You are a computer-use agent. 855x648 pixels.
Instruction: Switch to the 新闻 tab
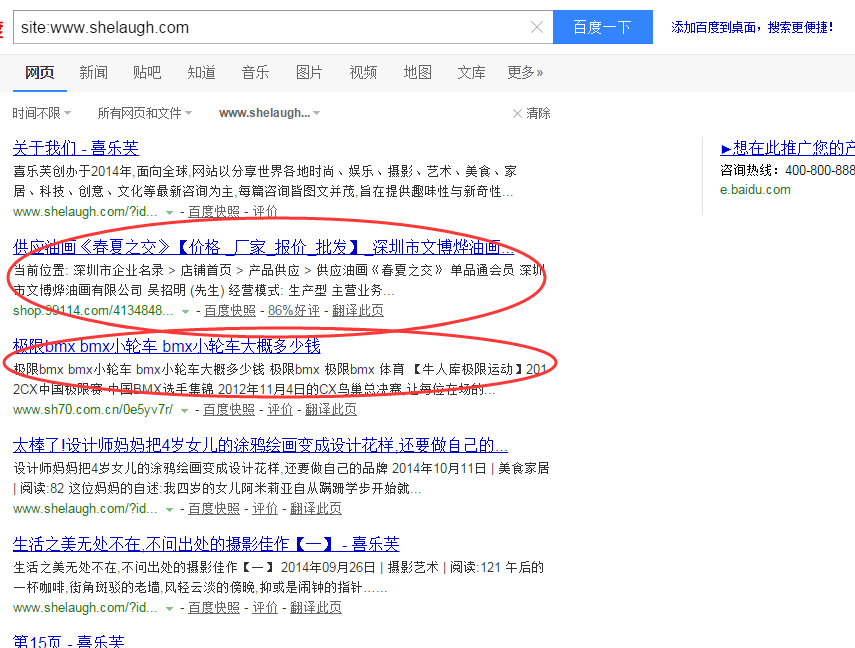point(93,72)
